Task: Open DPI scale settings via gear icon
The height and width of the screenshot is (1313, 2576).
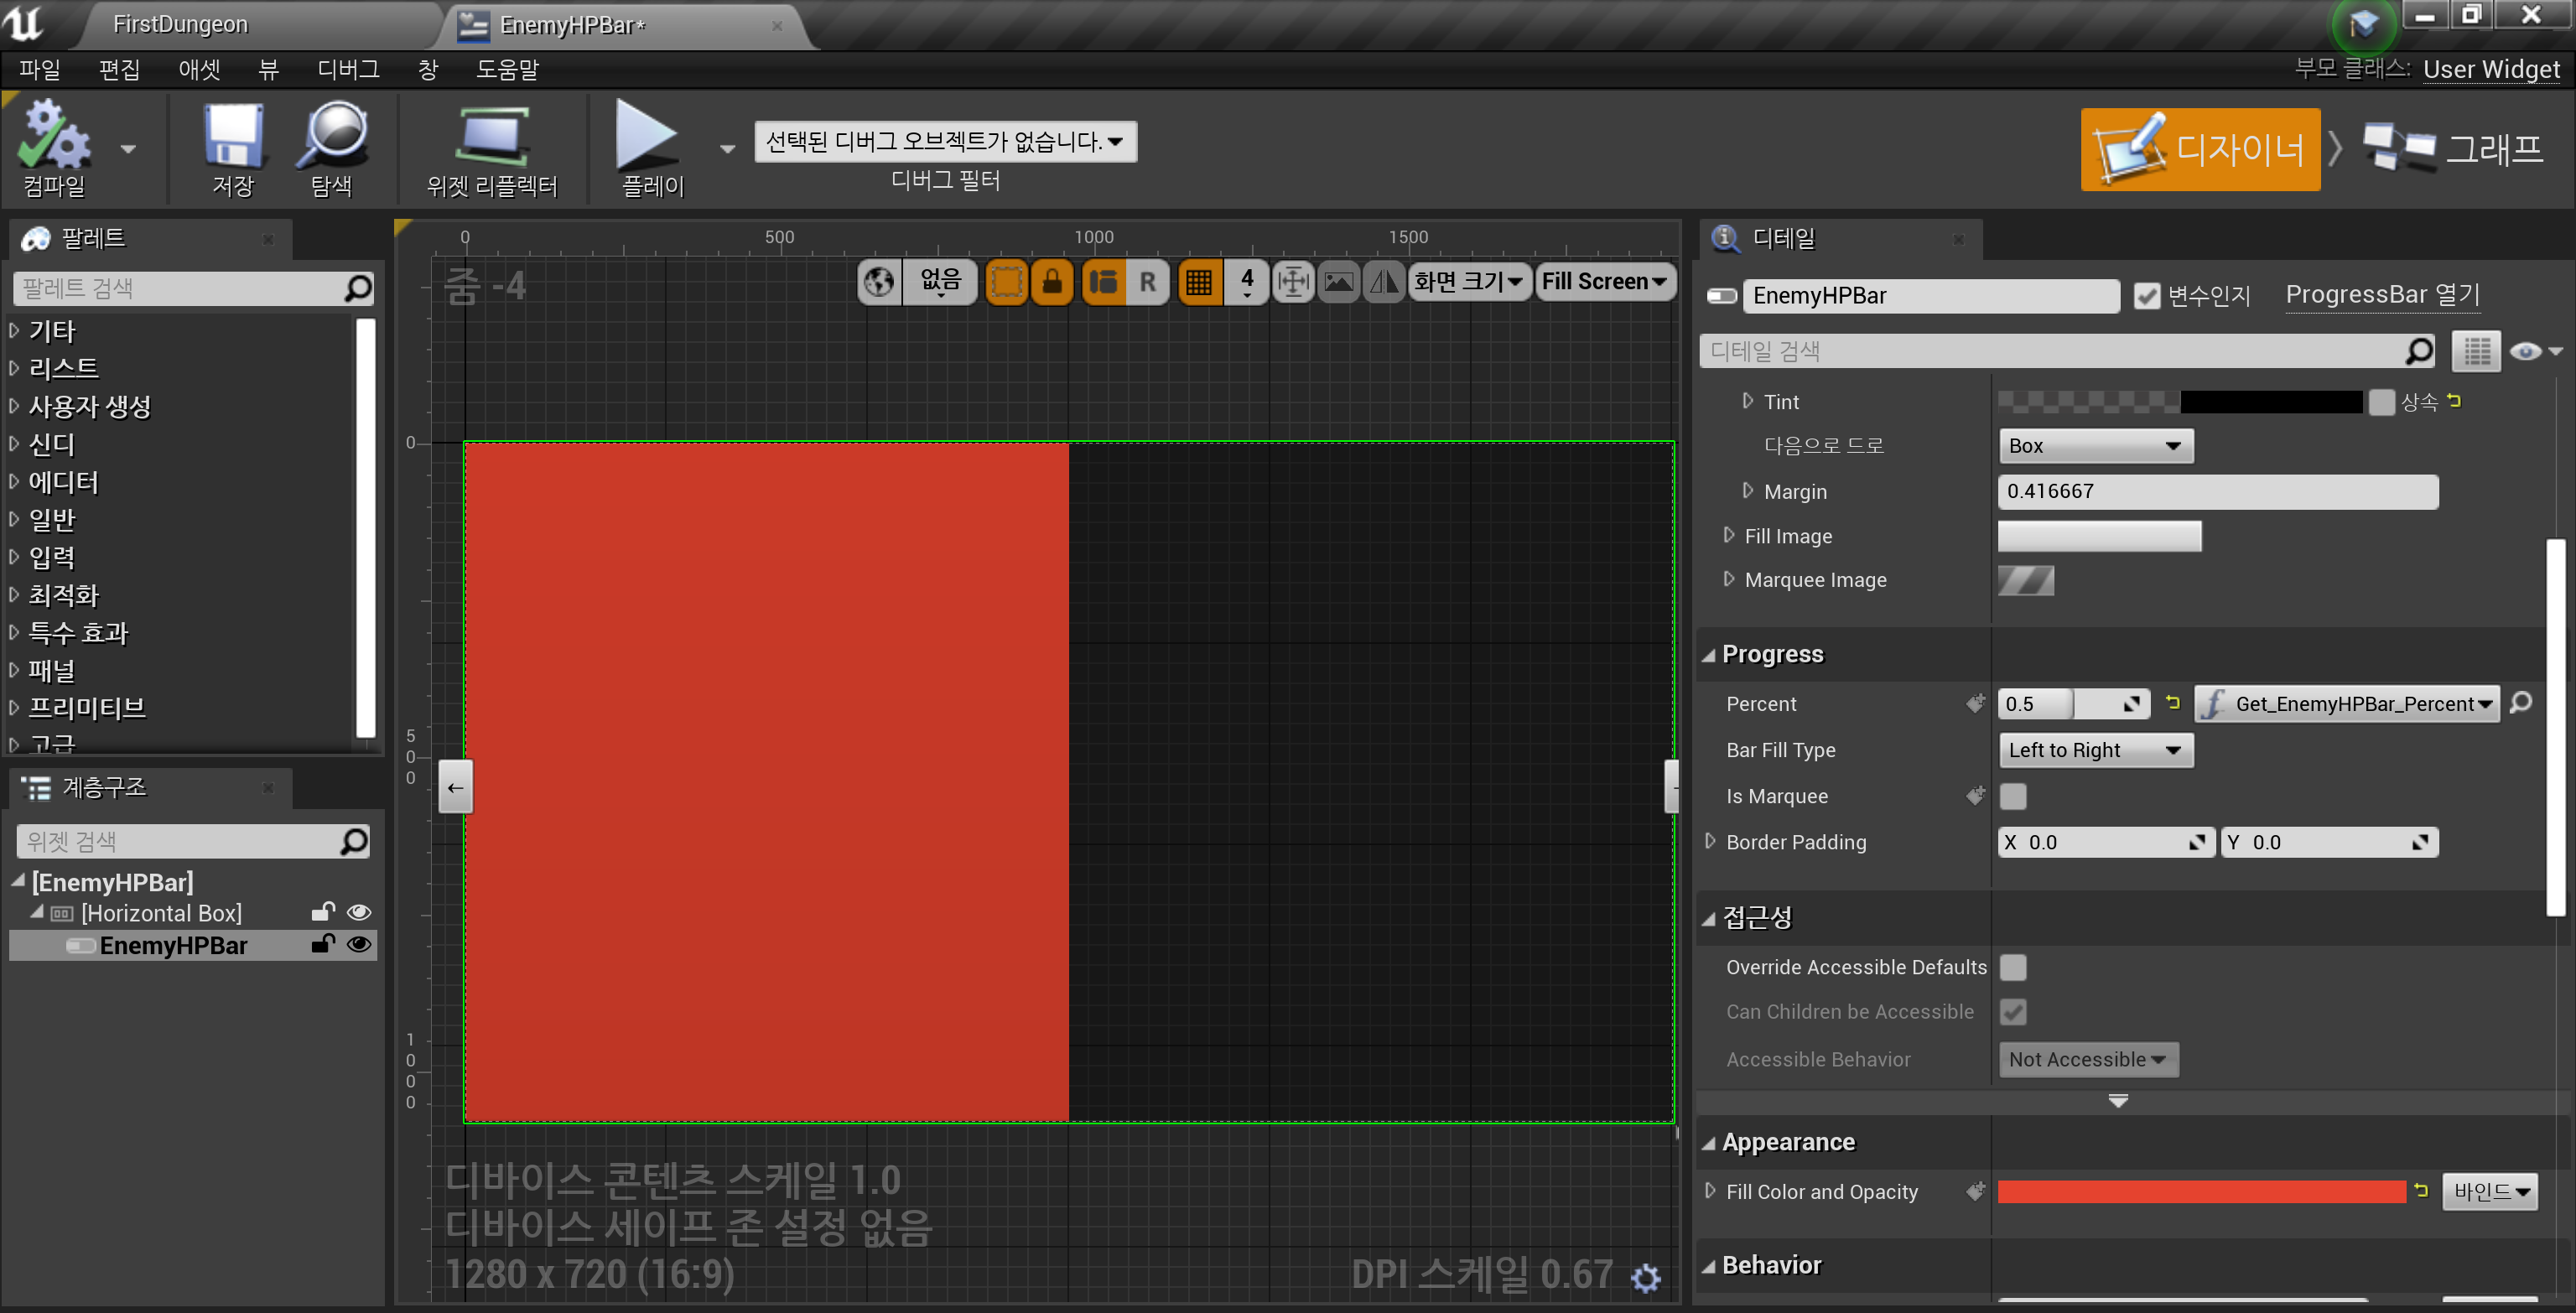Action: click(x=1646, y=1277)
